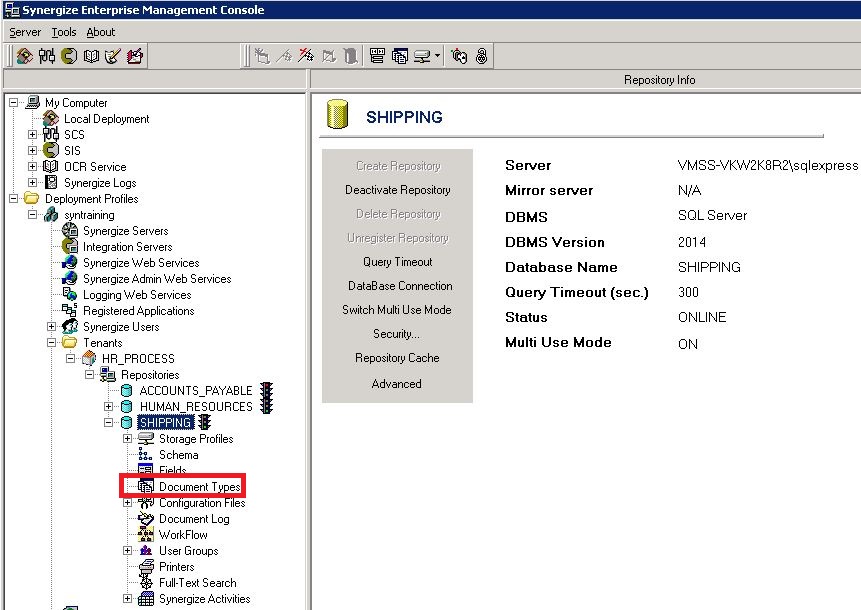Click the theater masks icon in the toolbar
Viewport: 861px width, 610px height.
(x=459, y=56)
